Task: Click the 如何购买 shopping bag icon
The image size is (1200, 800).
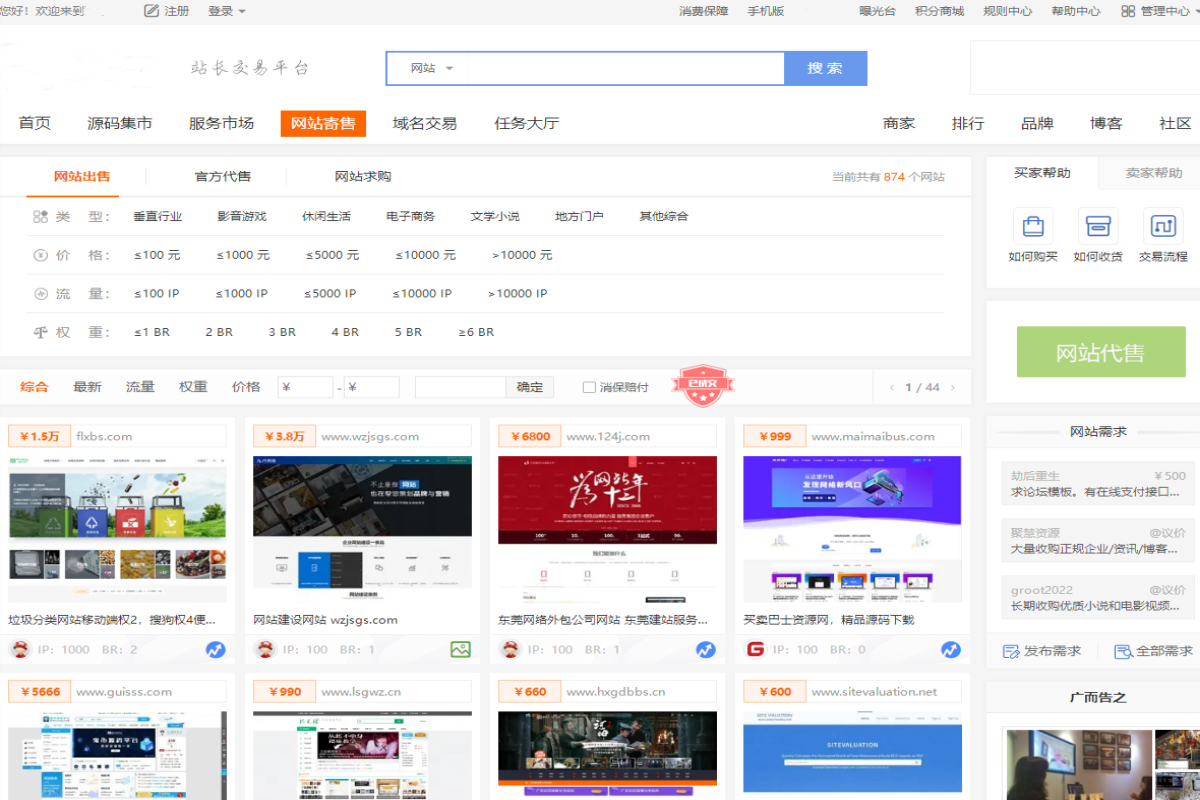Action: pos(1033,226)
